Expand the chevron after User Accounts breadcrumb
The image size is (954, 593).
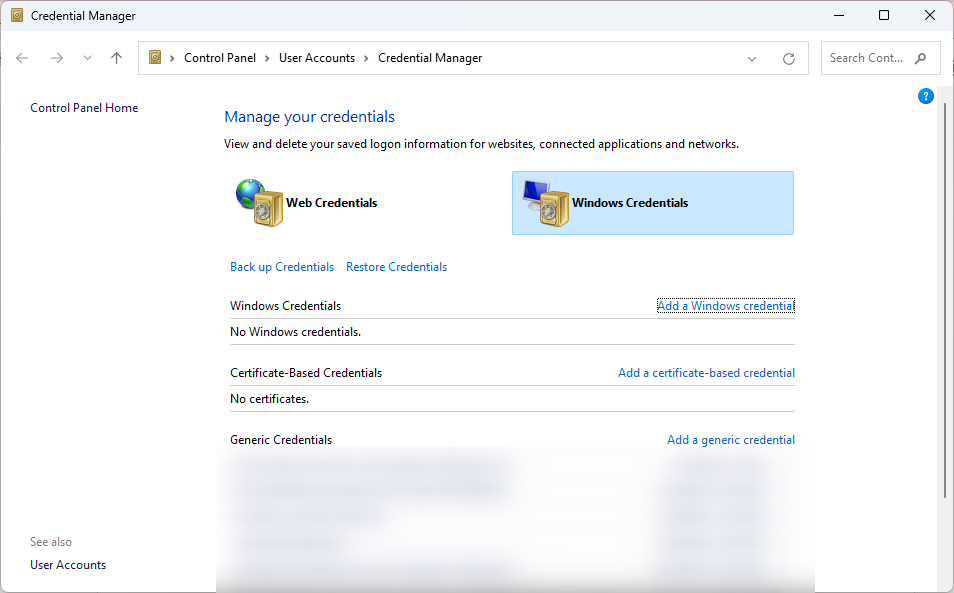click(366, 58)
